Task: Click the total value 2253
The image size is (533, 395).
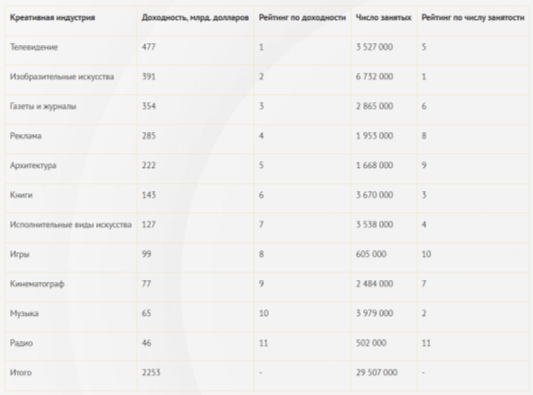Action: [151, 373]
